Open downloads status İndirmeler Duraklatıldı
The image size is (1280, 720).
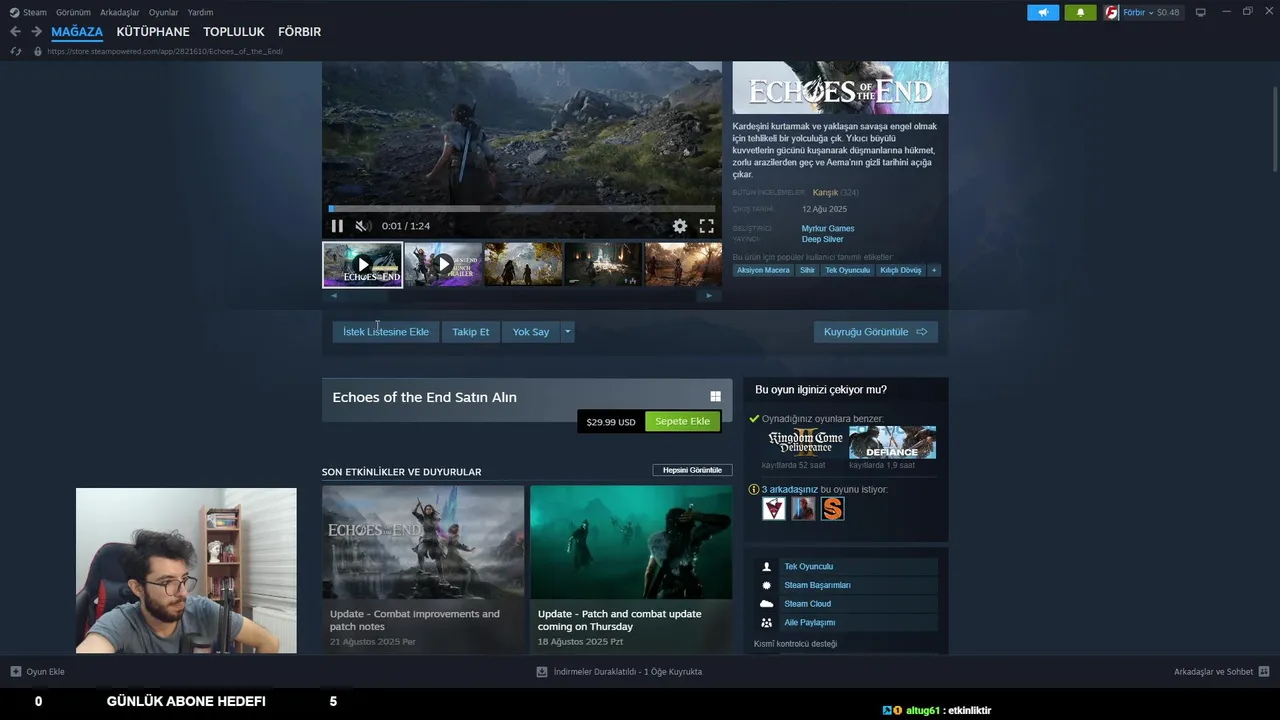click(619, 672)
